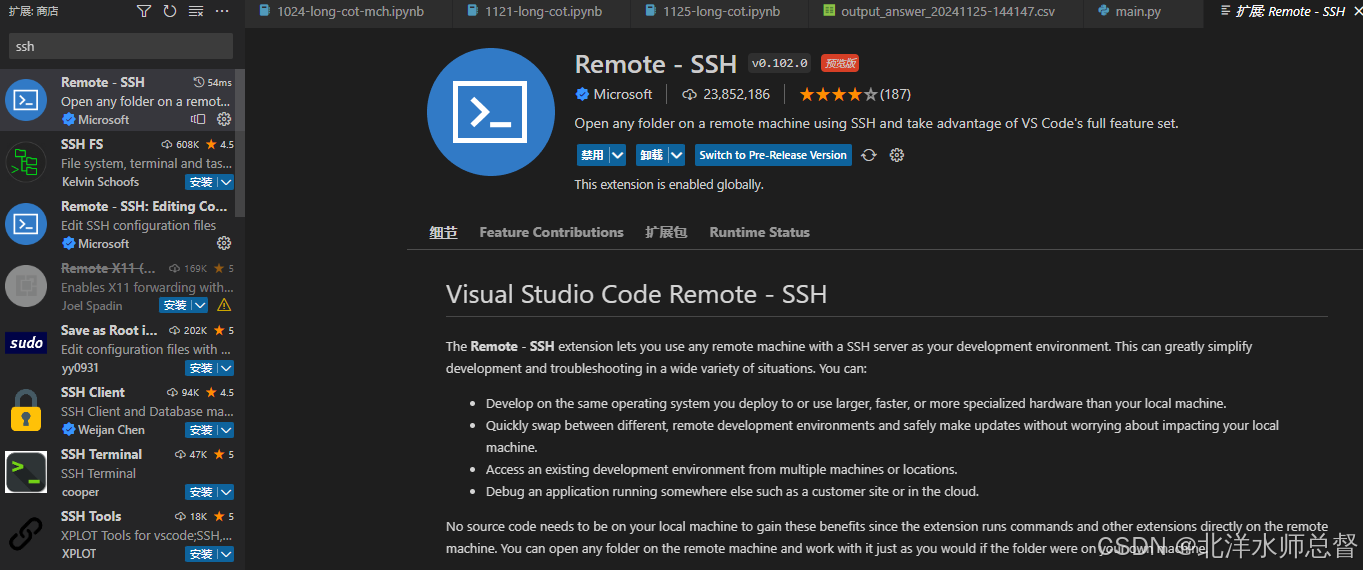
Task: Click the extensions list scrollbar
Action: (240, 143)
